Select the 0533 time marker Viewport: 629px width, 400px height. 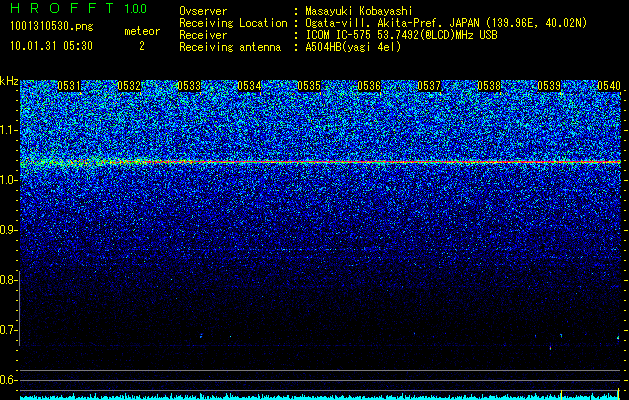tap(189, 86)
